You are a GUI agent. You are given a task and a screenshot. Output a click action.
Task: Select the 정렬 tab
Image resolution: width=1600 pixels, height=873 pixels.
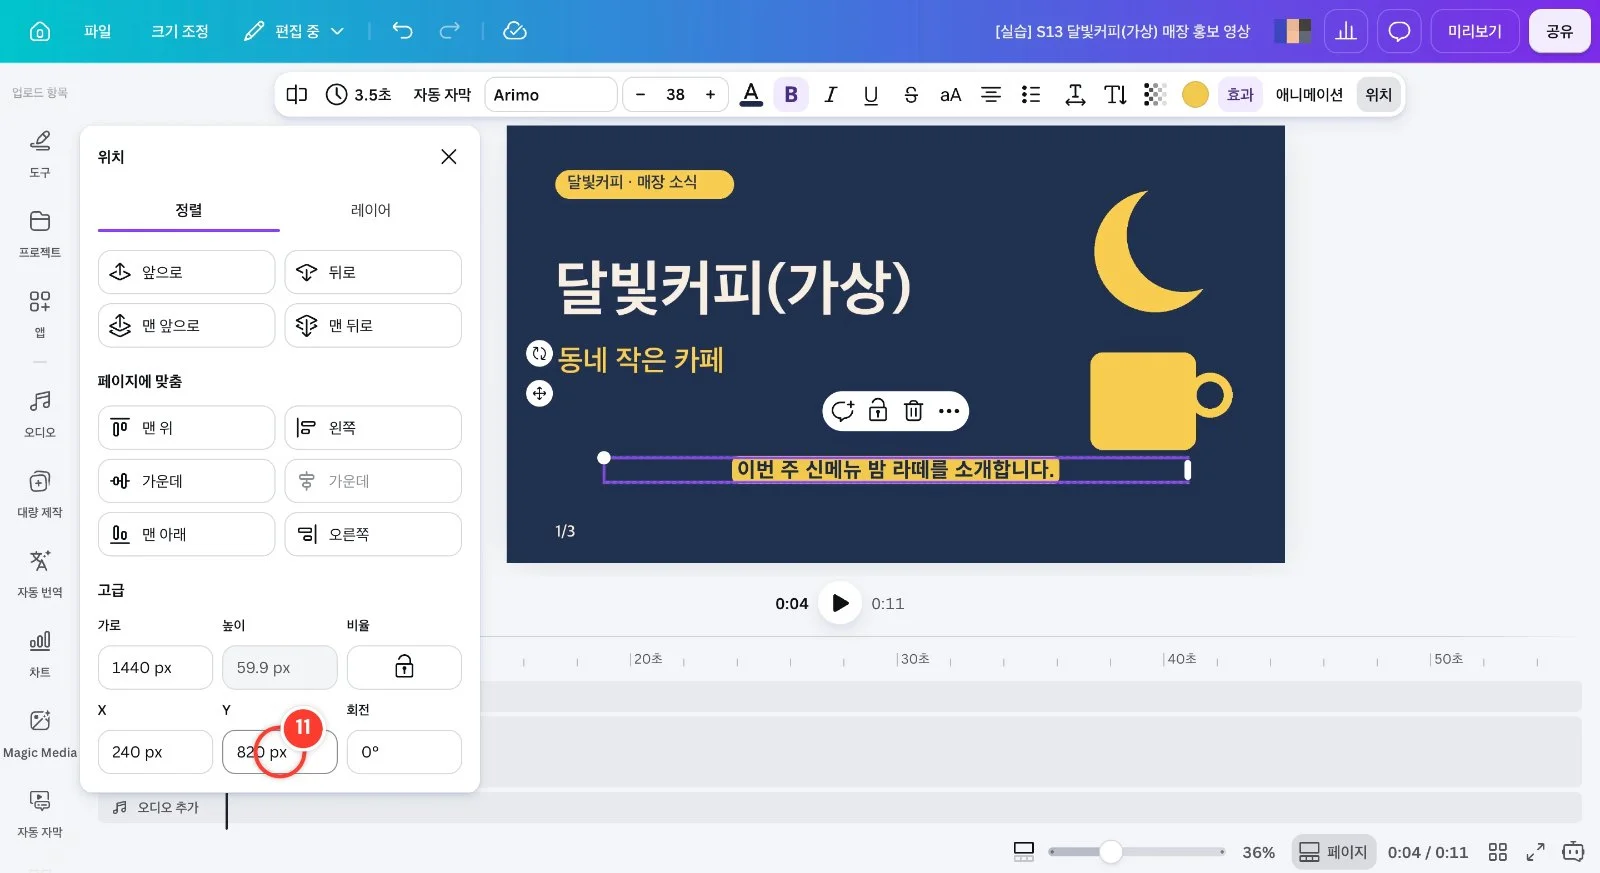(x=189, y=210)
